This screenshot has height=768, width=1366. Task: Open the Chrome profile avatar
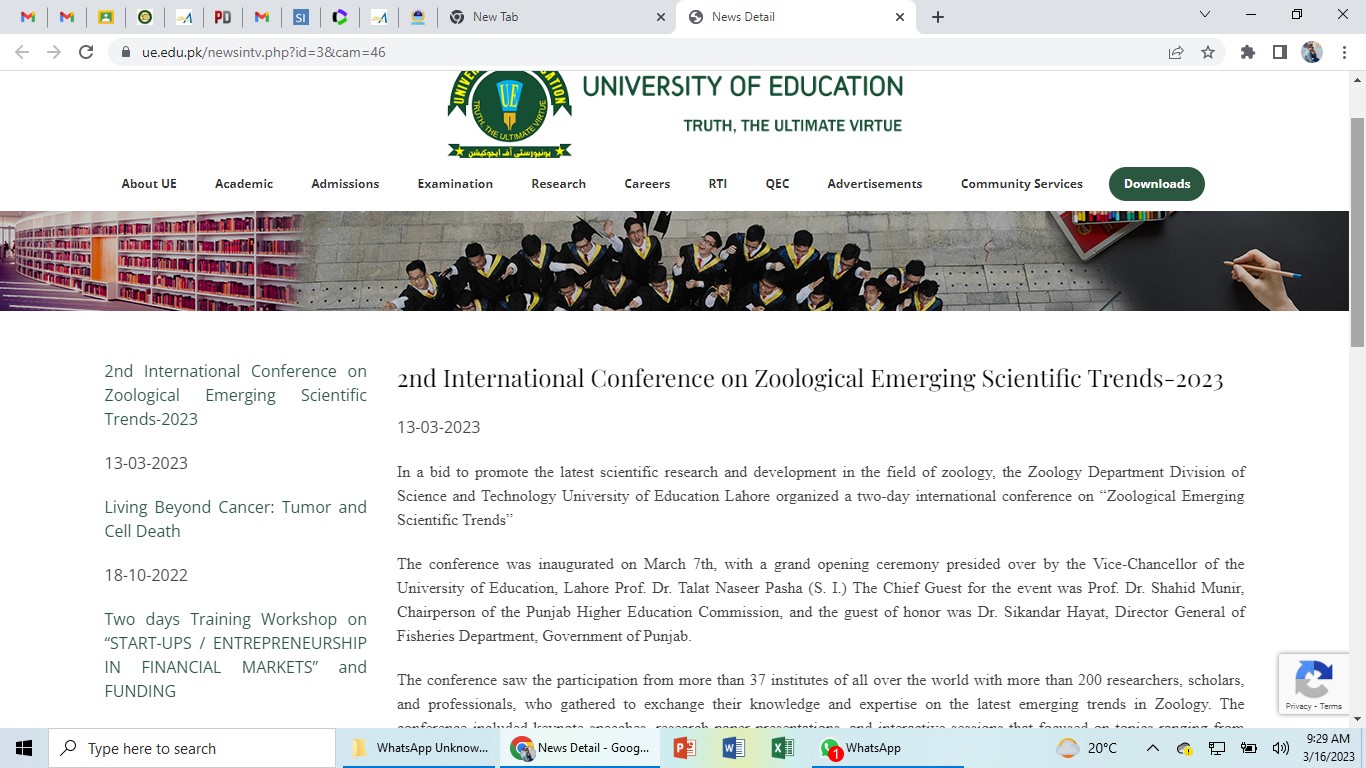pos(1312,52)
